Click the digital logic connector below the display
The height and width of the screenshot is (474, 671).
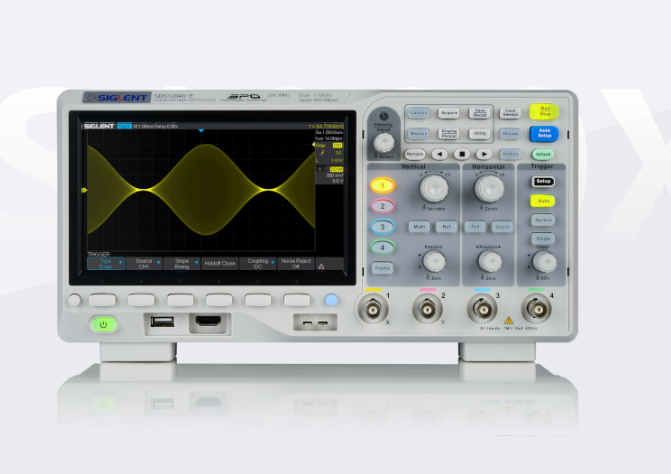pyautogui.click(x=208, y=321)
